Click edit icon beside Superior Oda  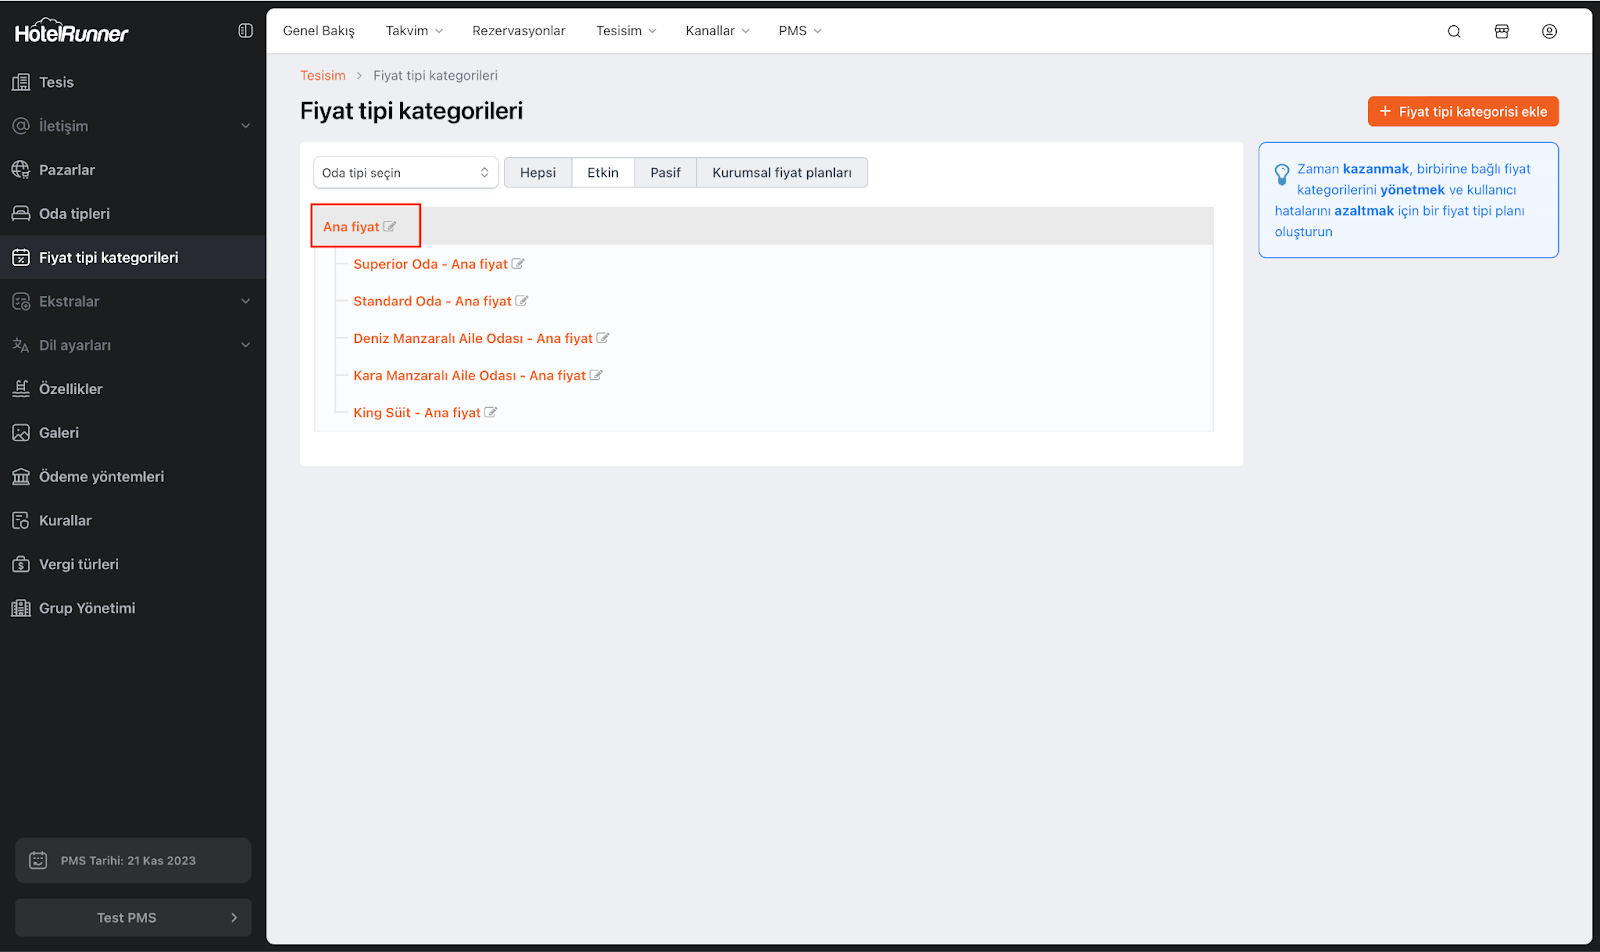point(518,264)
